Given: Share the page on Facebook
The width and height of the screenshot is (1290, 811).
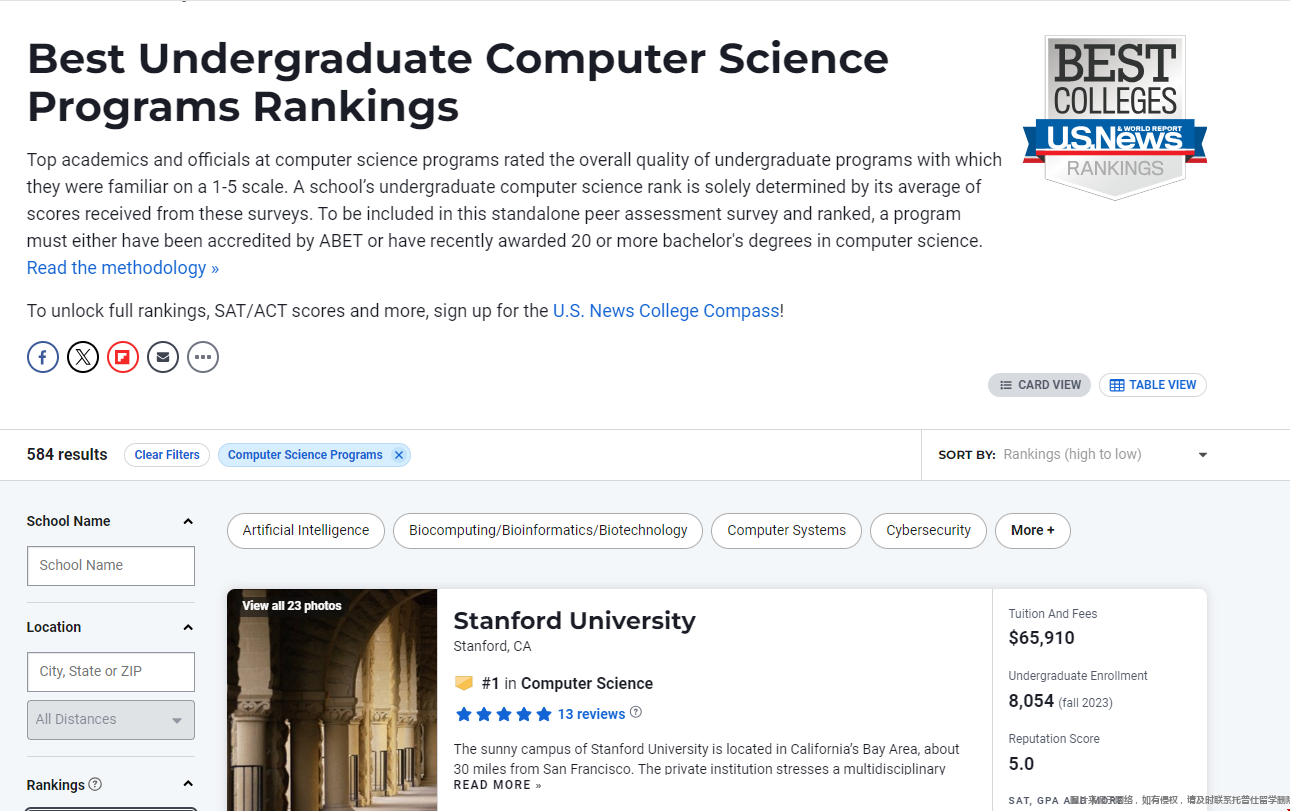Looking at the screenshot, I should [x=43, y=357].
